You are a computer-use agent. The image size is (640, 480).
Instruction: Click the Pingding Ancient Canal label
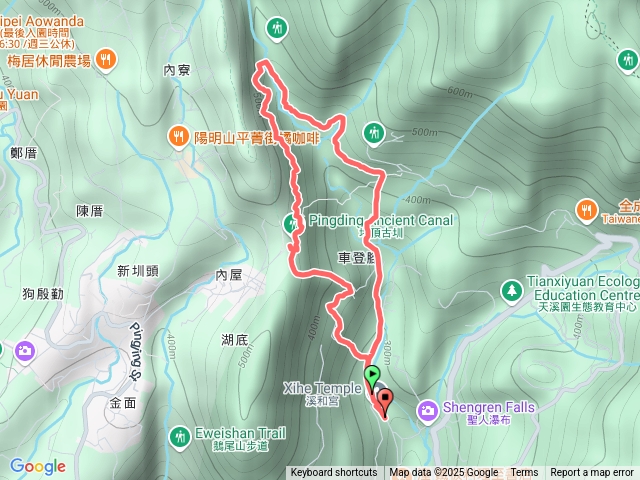tap(380, 221)
